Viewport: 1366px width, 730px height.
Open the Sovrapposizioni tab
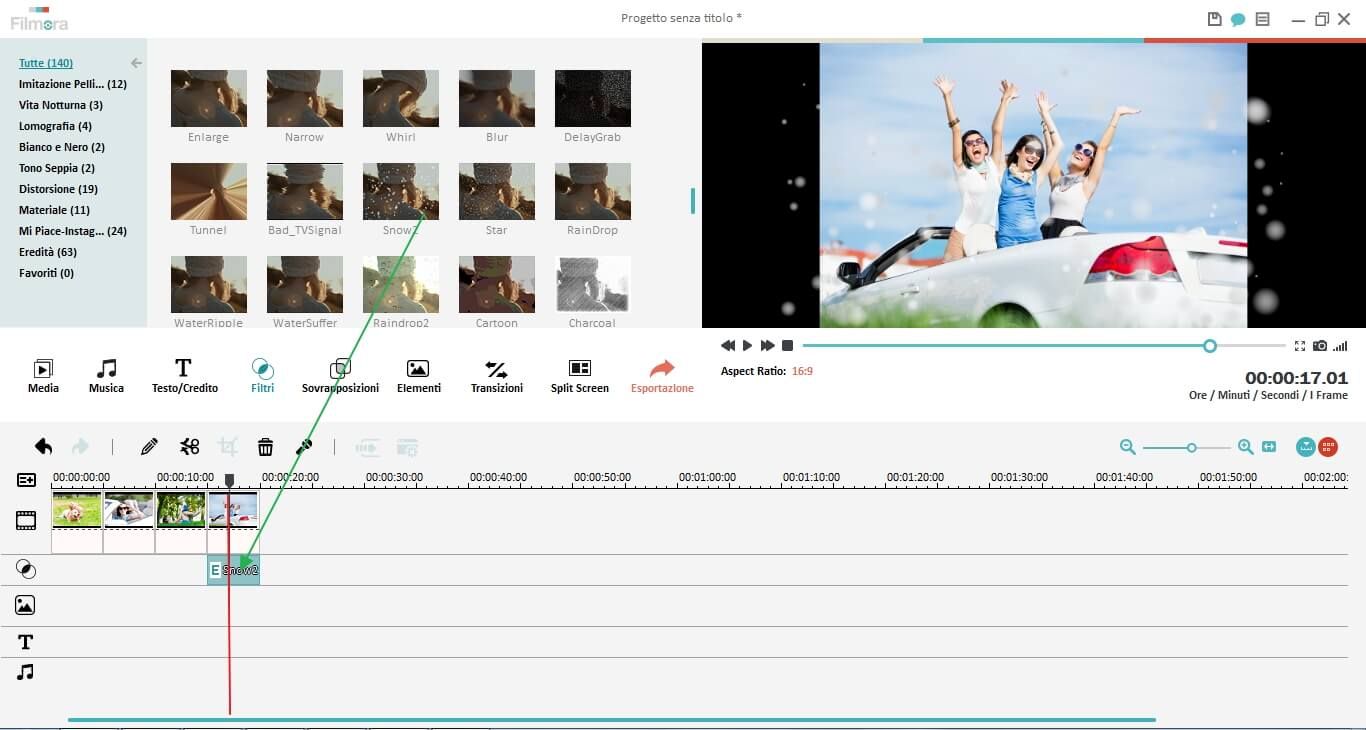click(x=340, y=376)
